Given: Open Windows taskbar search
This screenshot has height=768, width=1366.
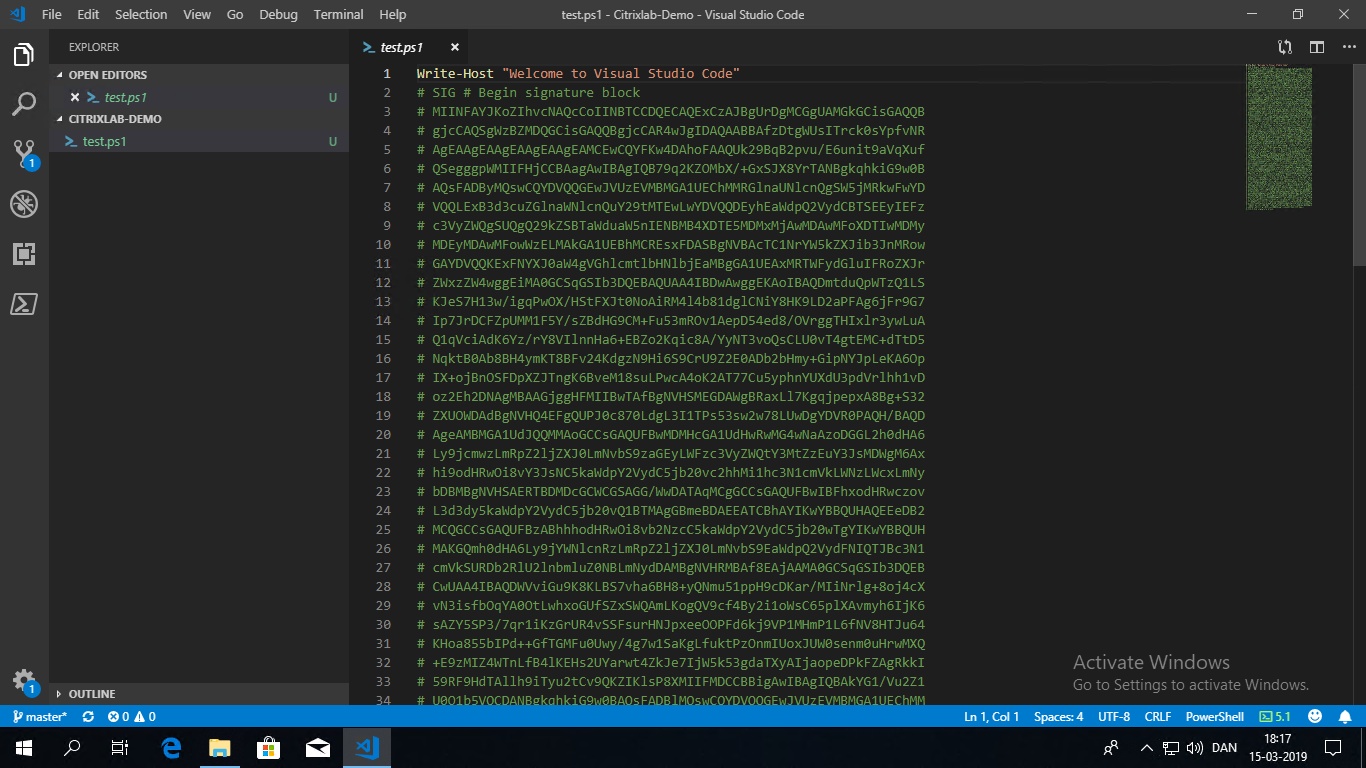Looking at the screenshot, I should [x=72, y=747].
